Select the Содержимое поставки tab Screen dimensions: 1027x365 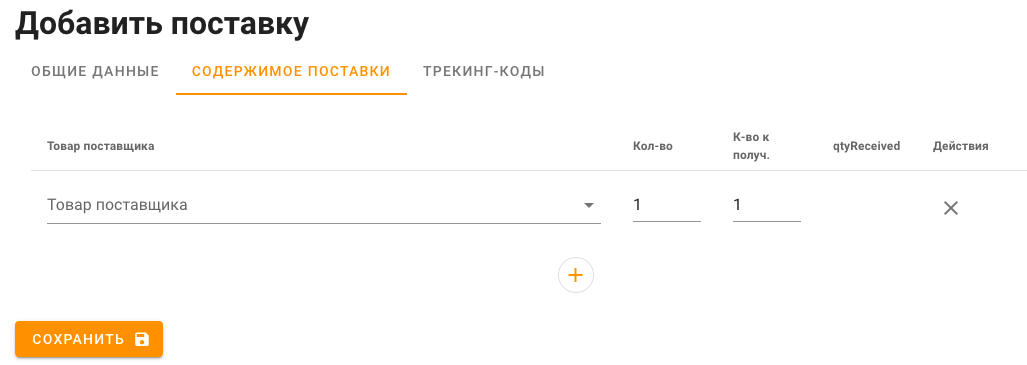[291, 71]
